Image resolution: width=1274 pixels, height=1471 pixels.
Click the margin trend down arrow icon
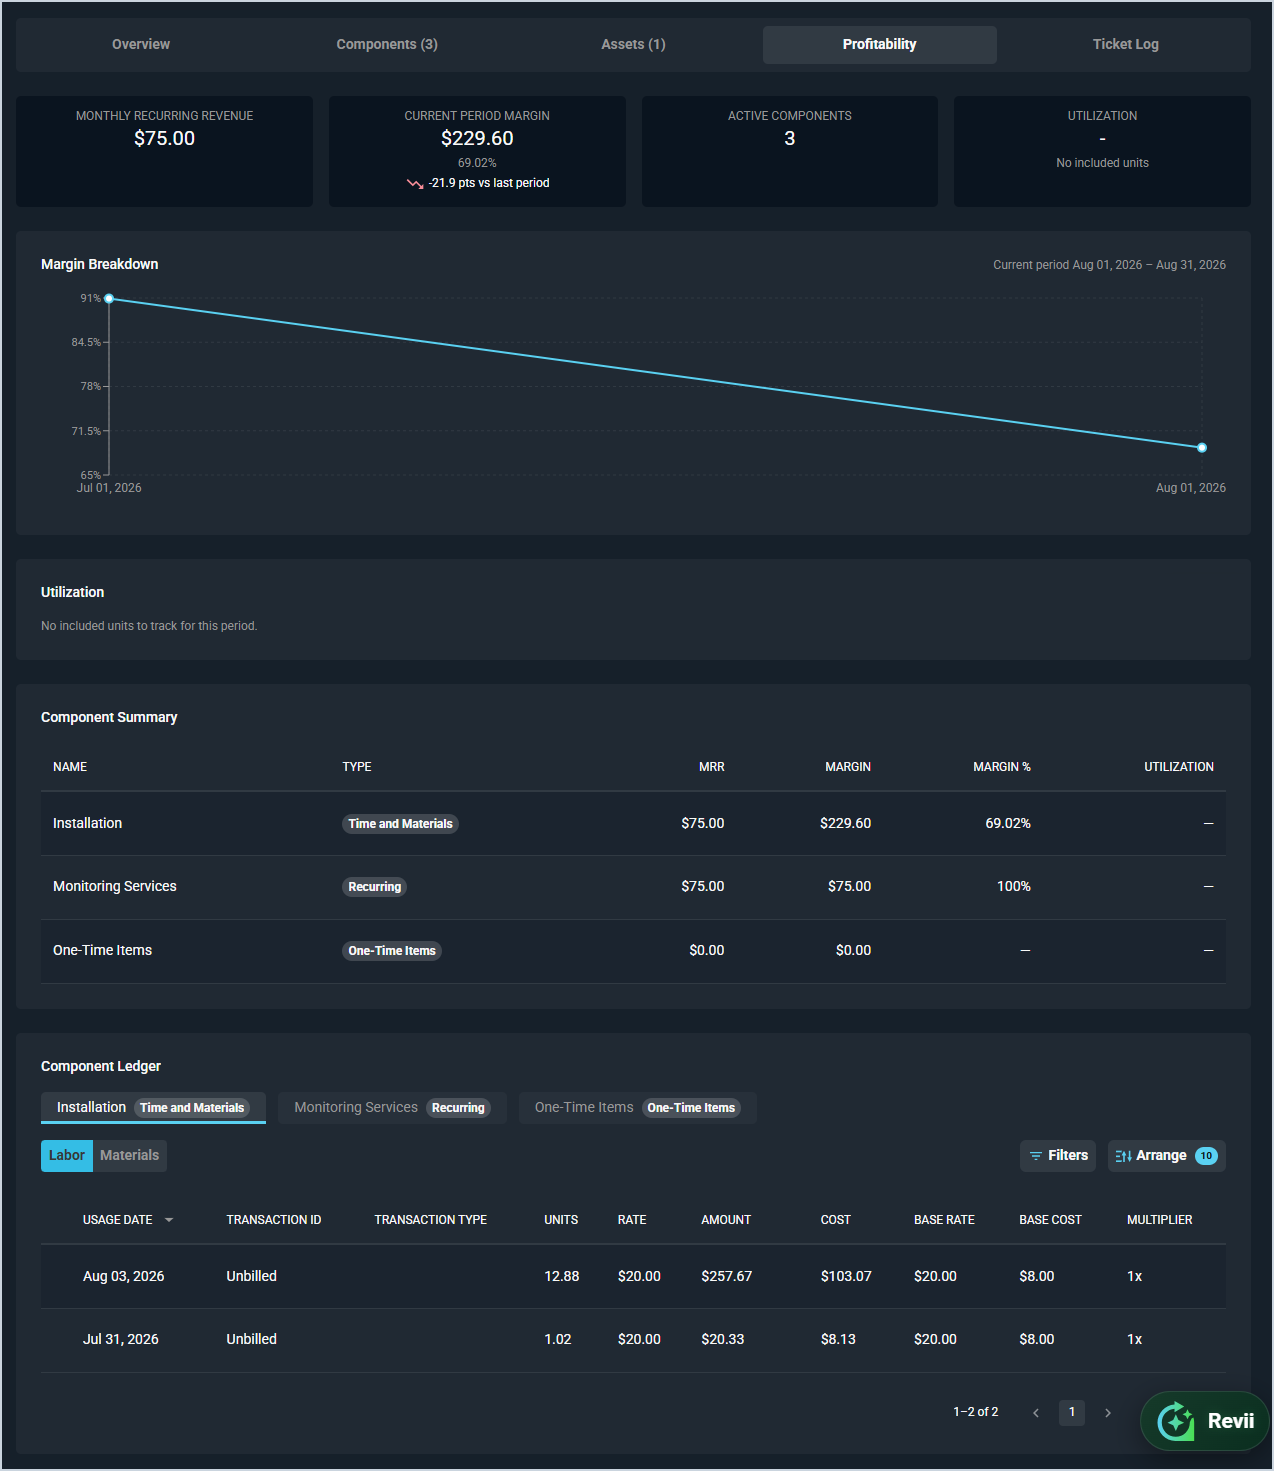(x=415, y=184)
